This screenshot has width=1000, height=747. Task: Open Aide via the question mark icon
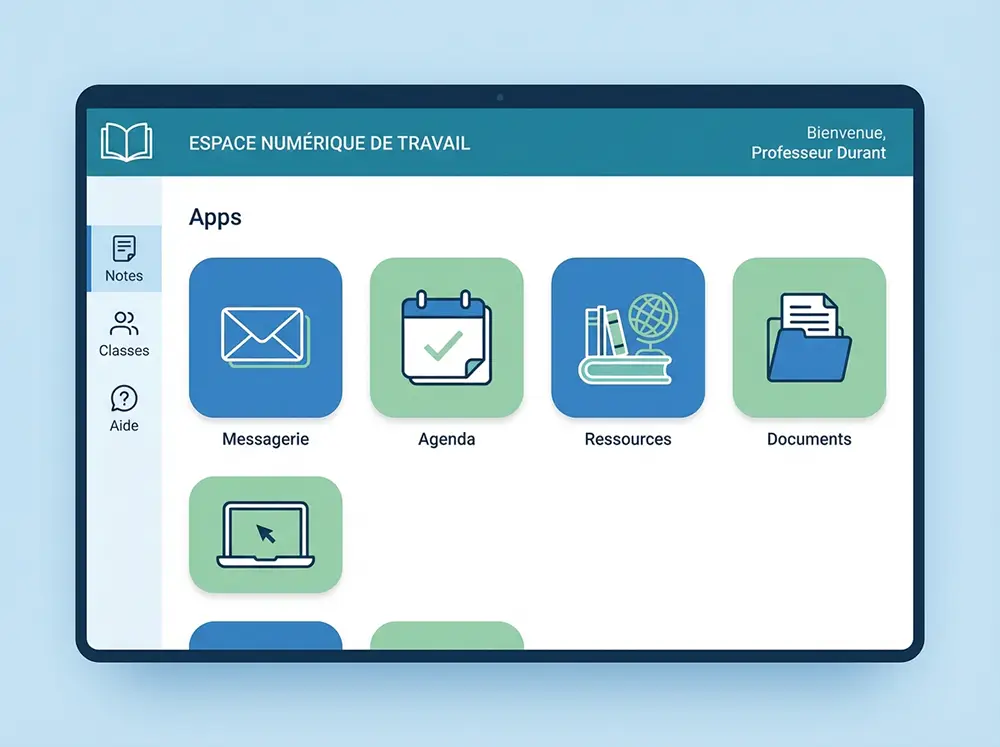[123, 410]
